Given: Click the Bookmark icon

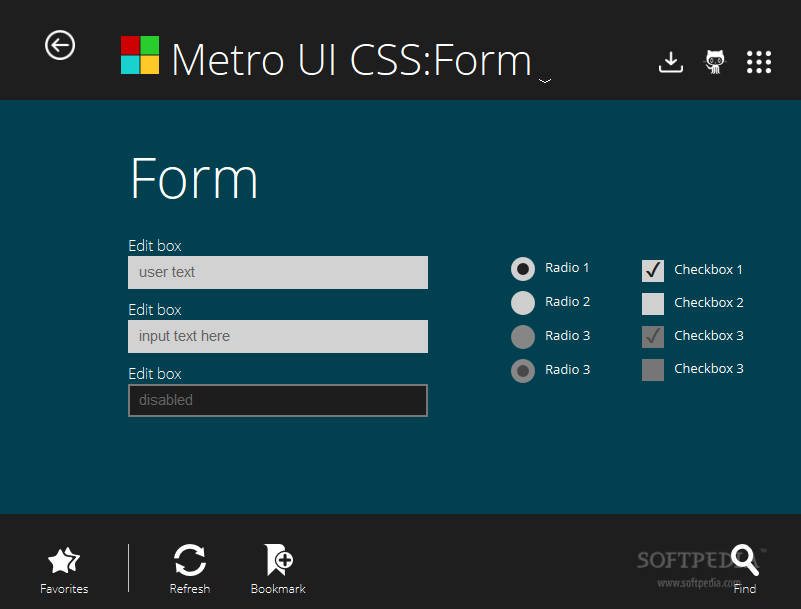Looking at the screenshot, I should (x=276, y=560).
